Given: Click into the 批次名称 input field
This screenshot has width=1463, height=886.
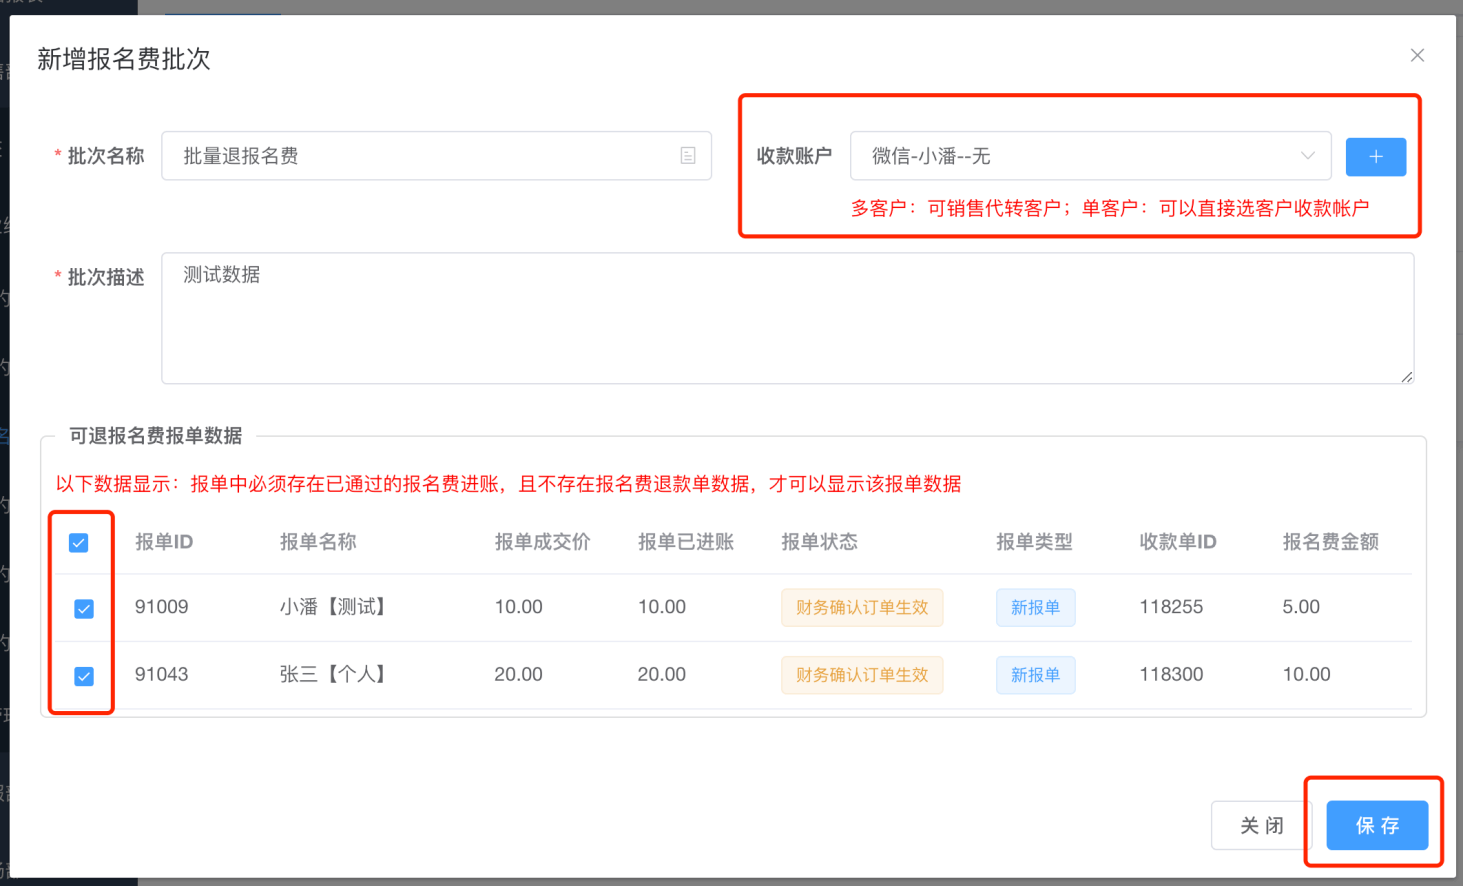Looking at the screenshot, I should point(420,156).
